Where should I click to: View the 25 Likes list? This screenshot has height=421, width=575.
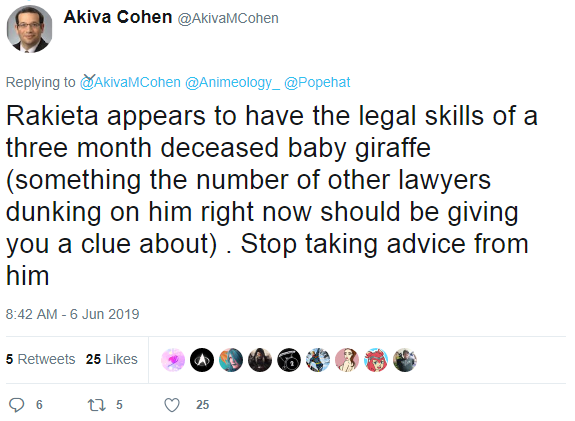(112, 359)
